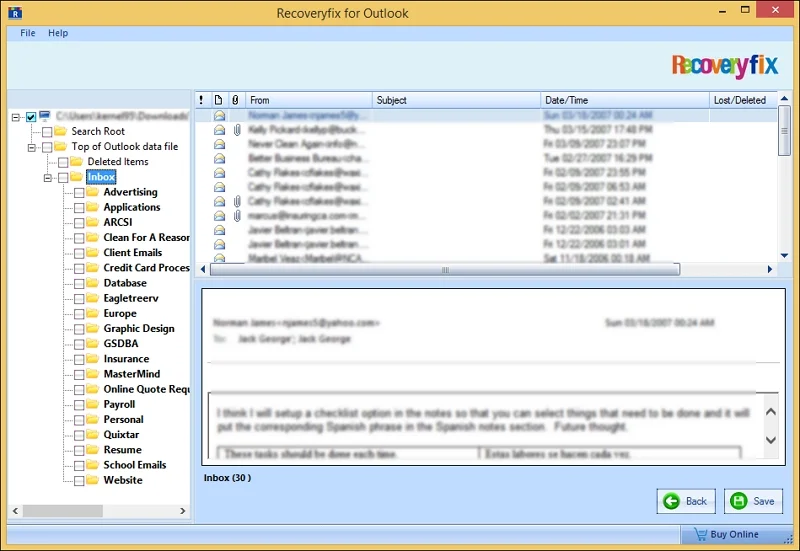Sort by the From column header
Screen dimensions: 800x551
[309, 100]
